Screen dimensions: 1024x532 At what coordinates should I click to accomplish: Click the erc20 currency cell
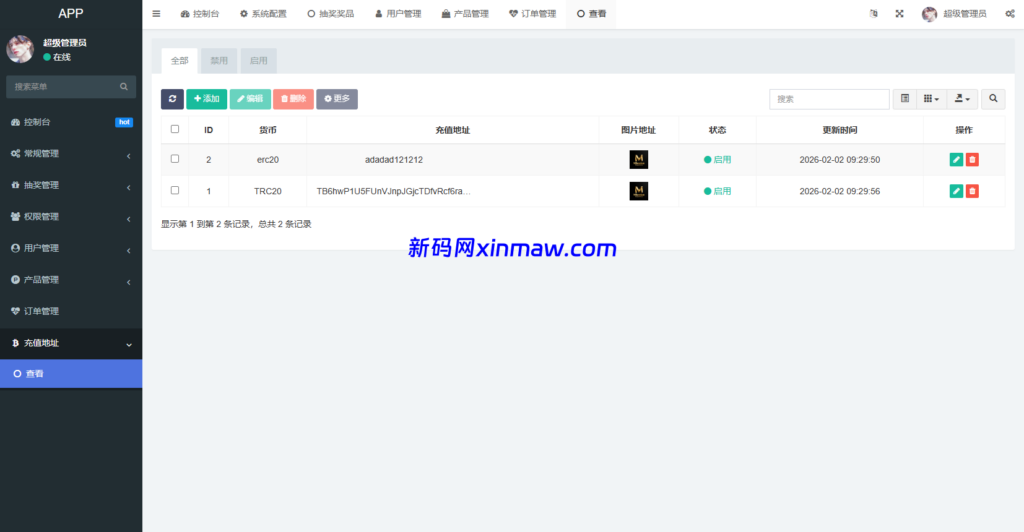coord(268,159)
